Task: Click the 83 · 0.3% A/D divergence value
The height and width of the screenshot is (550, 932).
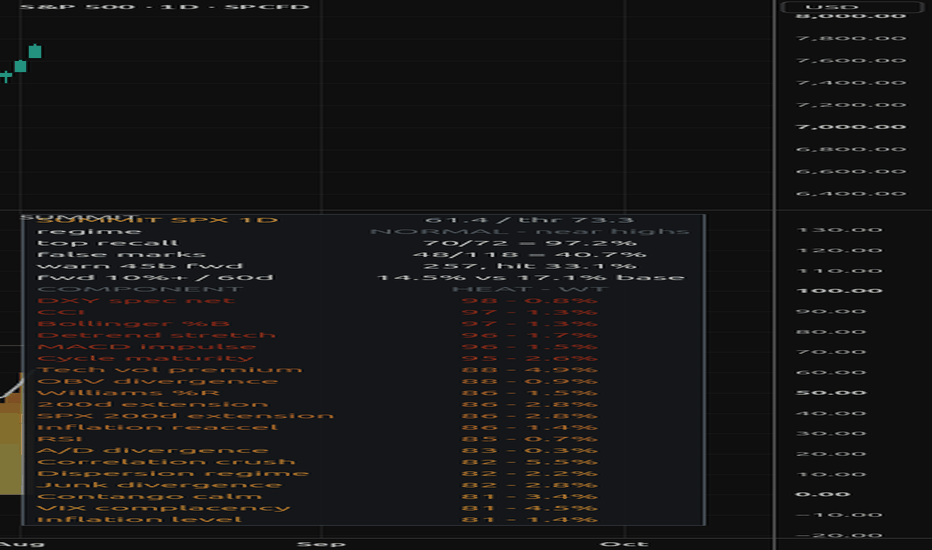Action: coord(530,451)
